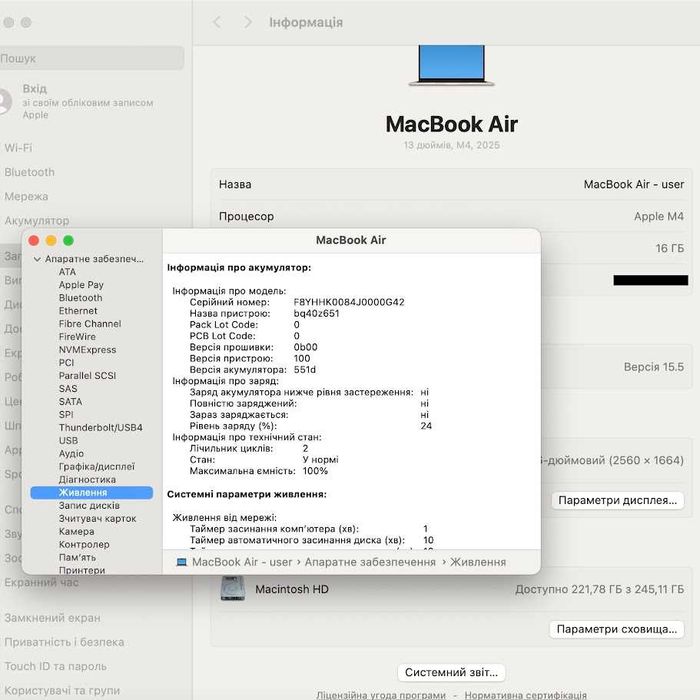Open Touch ID та пароль in sidebar
This screenshot has width=700, height=700.
click(x=55, y=666)
